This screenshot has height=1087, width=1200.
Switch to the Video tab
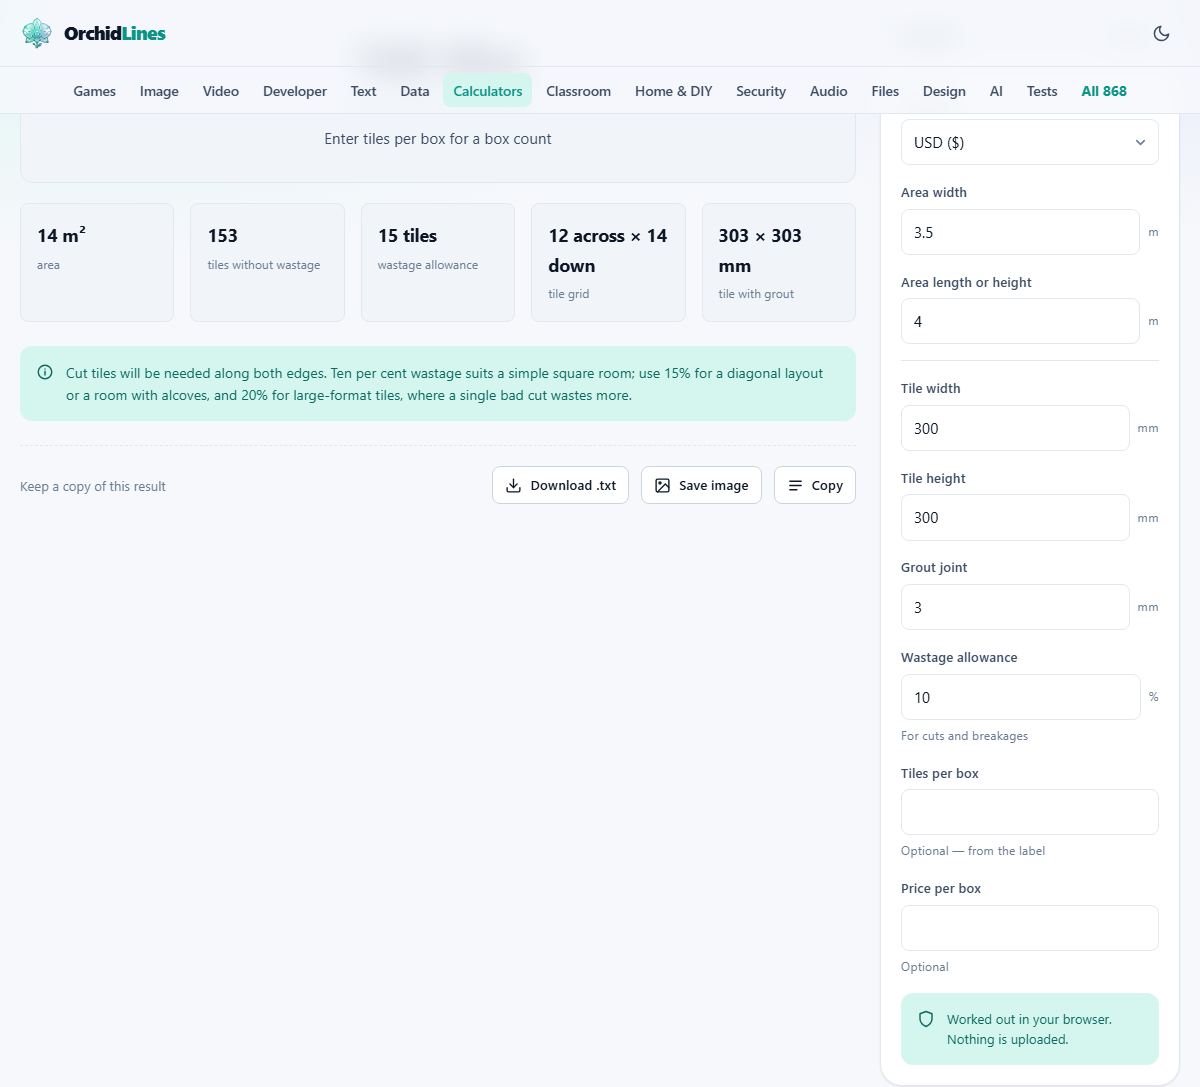click(x=221, y=91)
